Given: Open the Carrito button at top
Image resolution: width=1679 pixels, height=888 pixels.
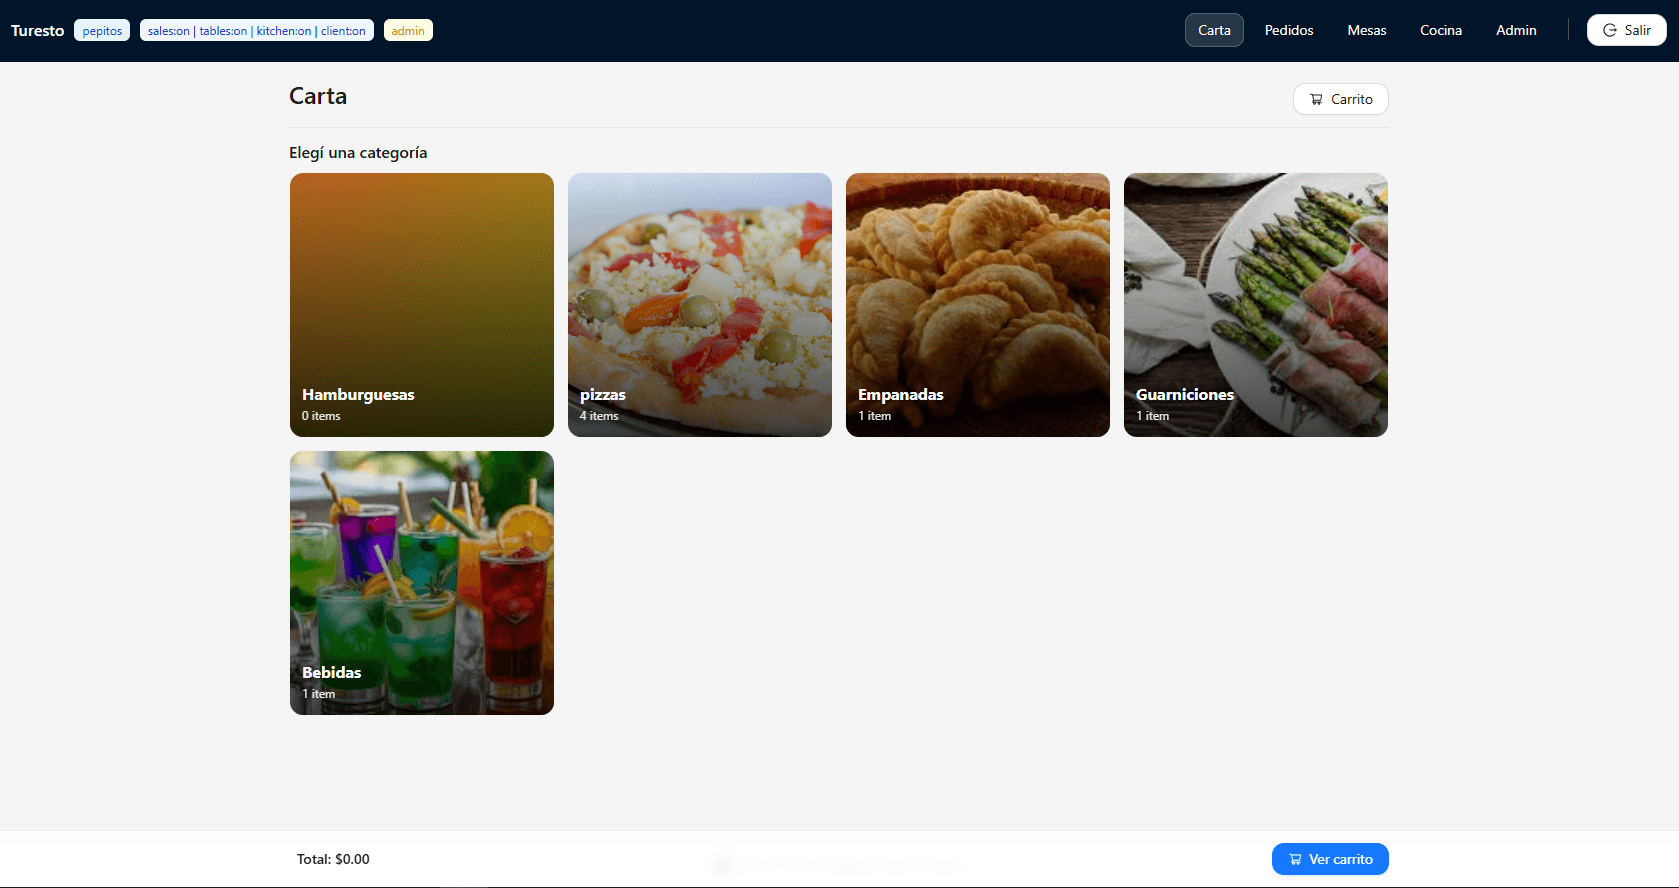Looking at the screenshot, I should 1340,99.
